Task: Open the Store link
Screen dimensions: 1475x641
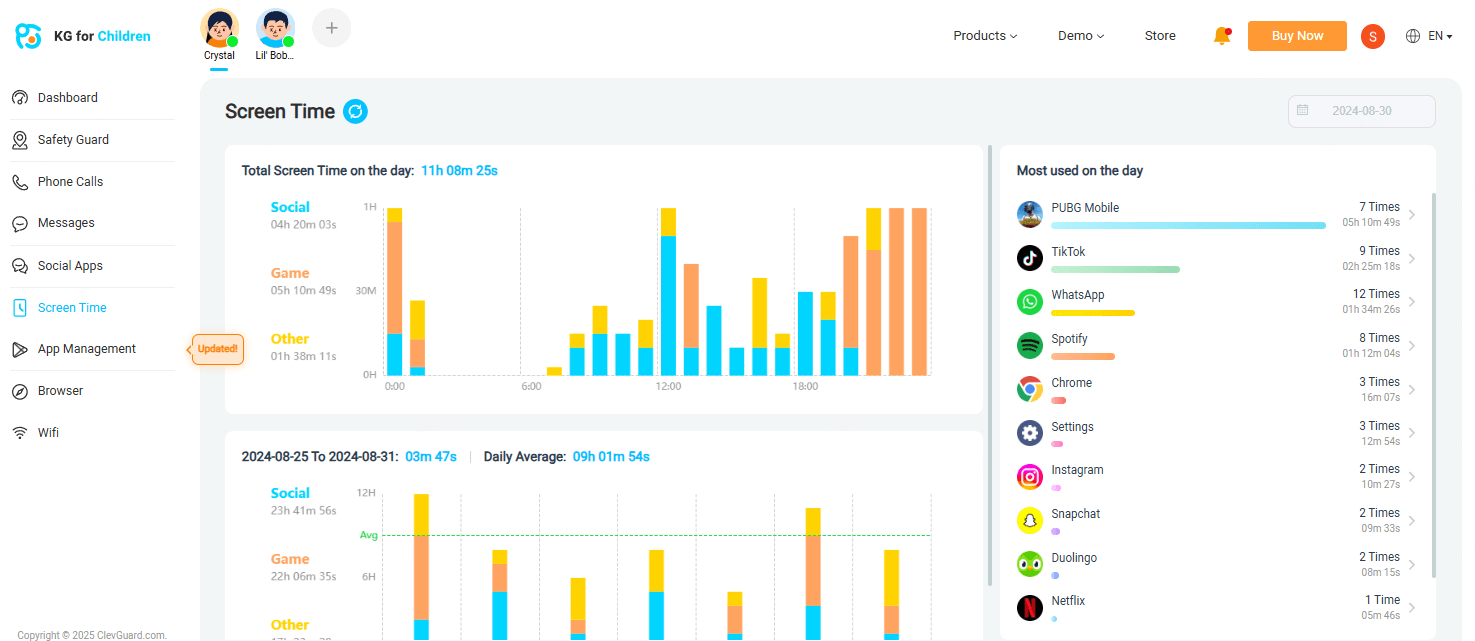Action: tap(1160, 36)
